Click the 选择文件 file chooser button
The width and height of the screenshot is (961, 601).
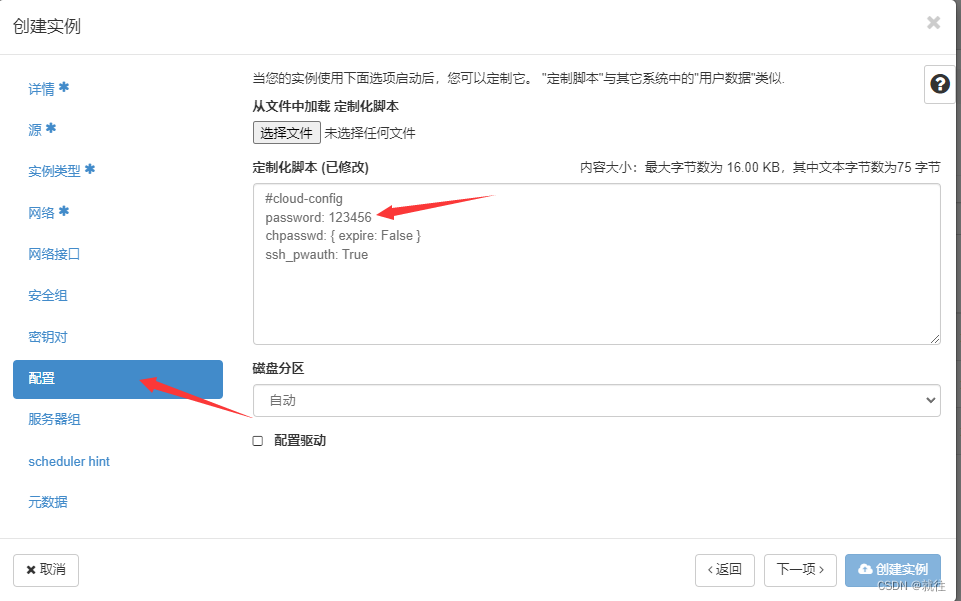point(286,132)
